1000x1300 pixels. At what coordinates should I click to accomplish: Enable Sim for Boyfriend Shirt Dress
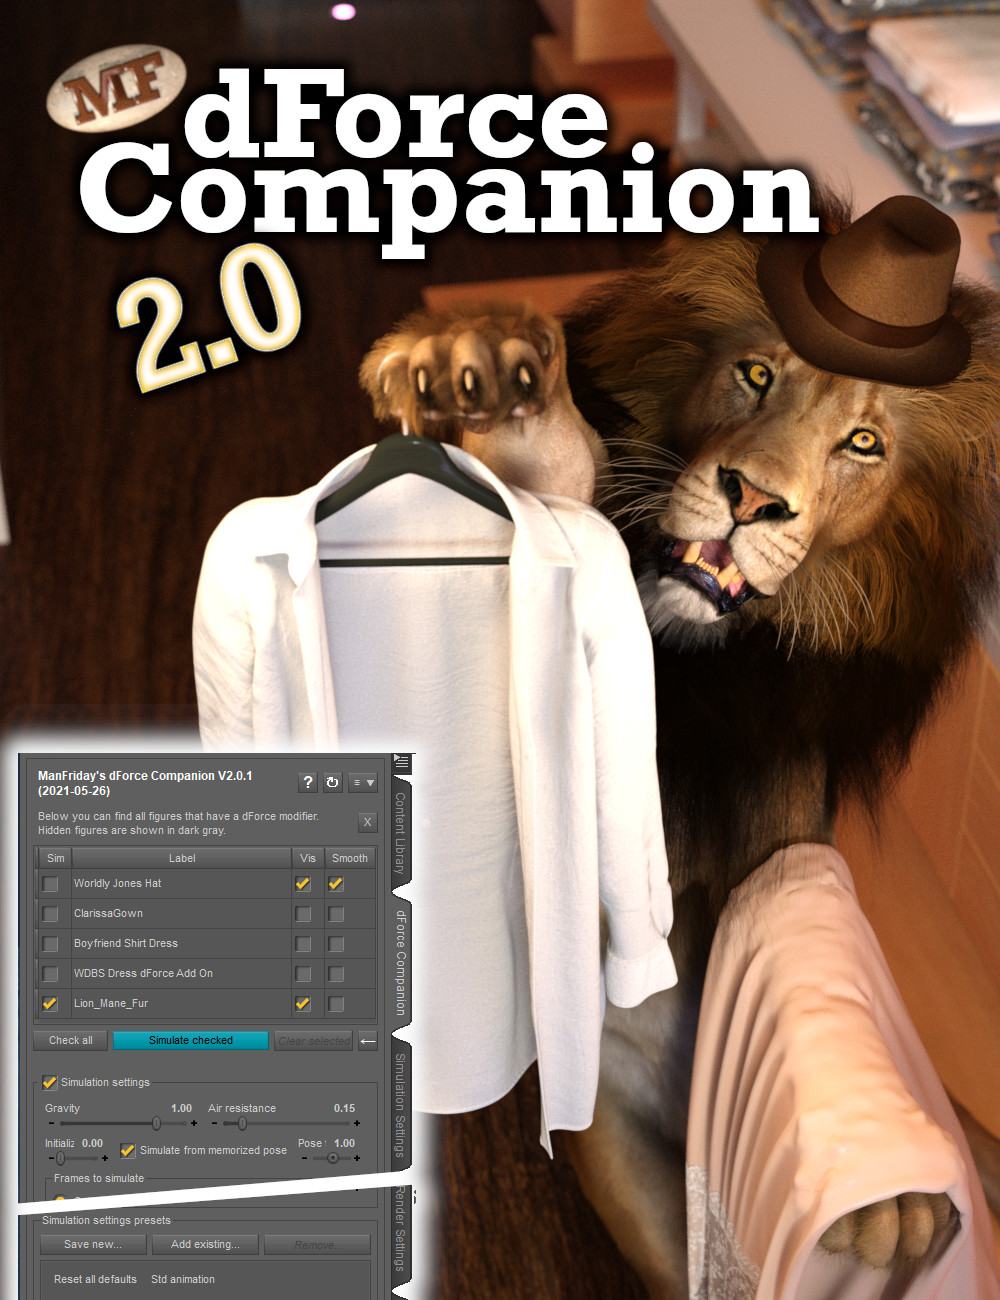pyautogui.click(x=50, y=944)
